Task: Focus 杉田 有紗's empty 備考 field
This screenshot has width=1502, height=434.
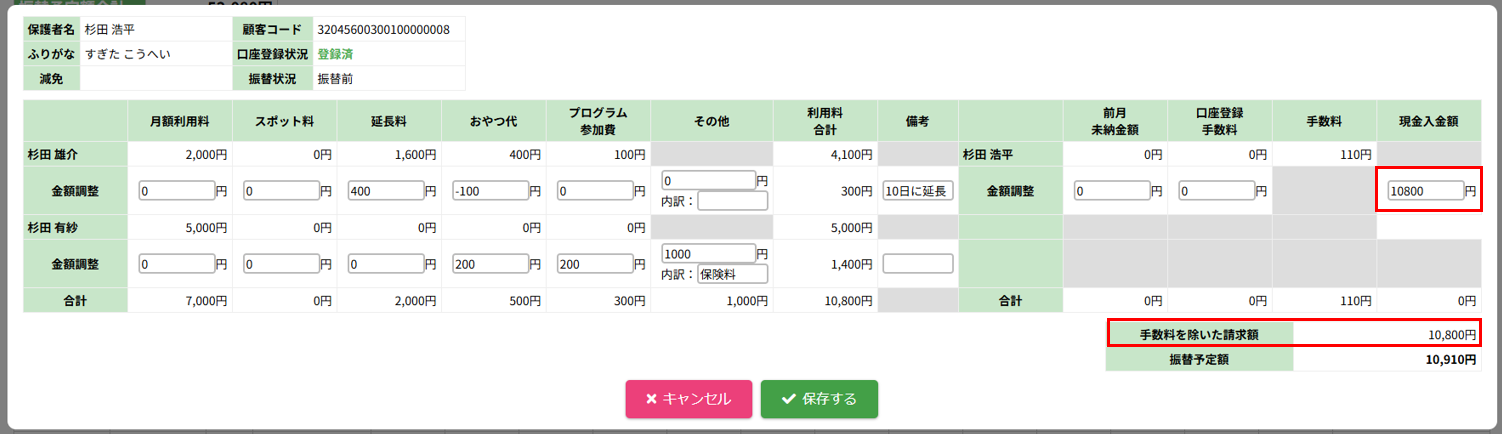Action: [x=918, y=264]
